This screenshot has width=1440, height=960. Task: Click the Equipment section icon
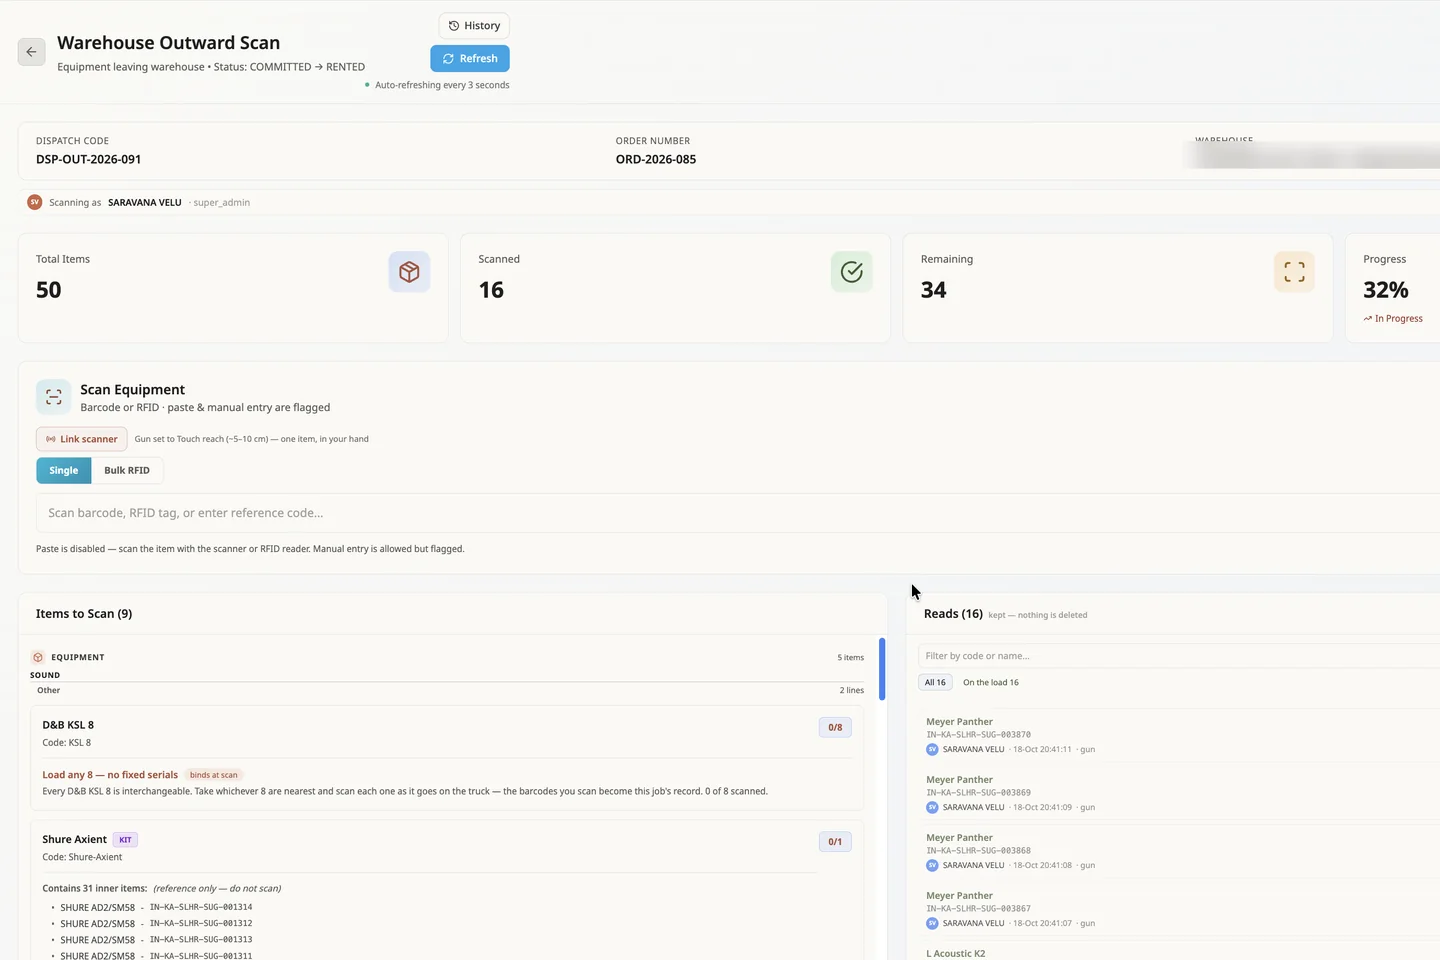pyautogui.click(x=38, y=657)
